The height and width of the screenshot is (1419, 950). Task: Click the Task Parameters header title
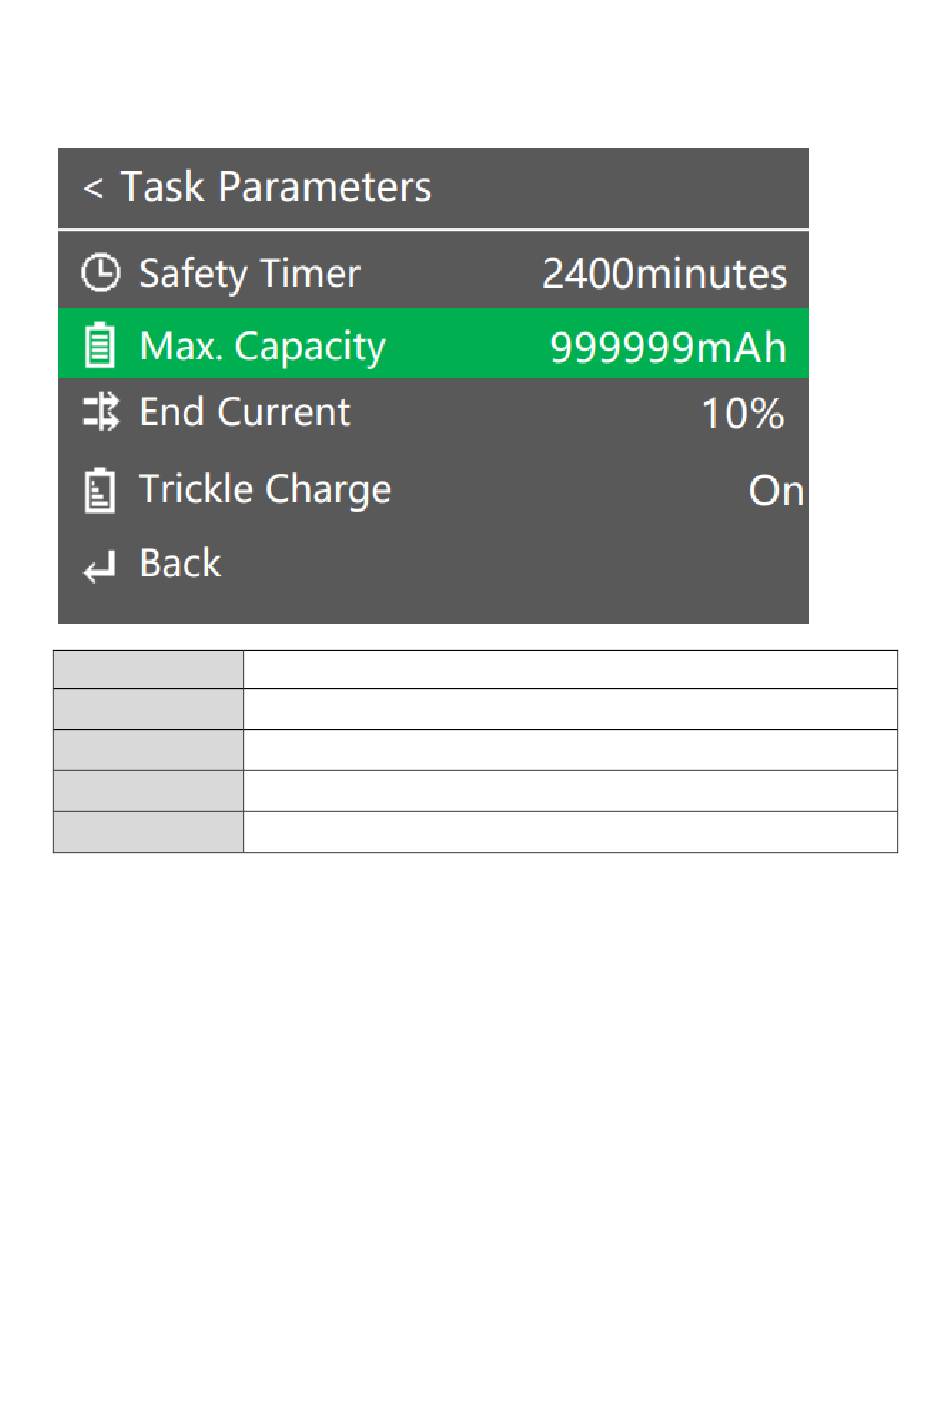point(276,187)
